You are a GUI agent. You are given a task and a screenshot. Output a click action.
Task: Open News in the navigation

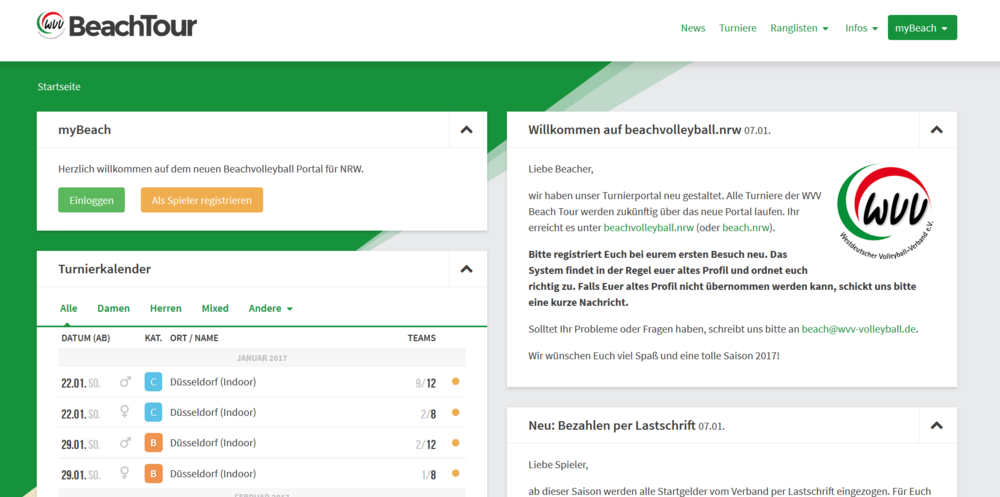coord(693,28)
